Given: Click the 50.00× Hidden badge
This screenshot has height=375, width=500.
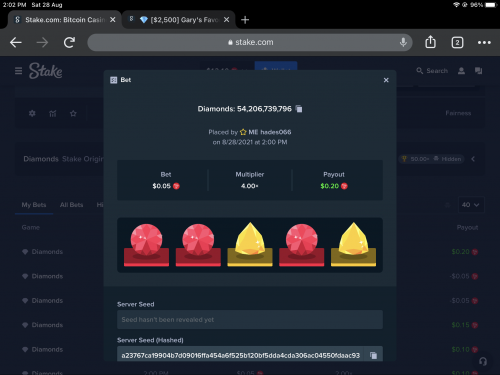Looking at the screenshot, I should click(431, 159).
